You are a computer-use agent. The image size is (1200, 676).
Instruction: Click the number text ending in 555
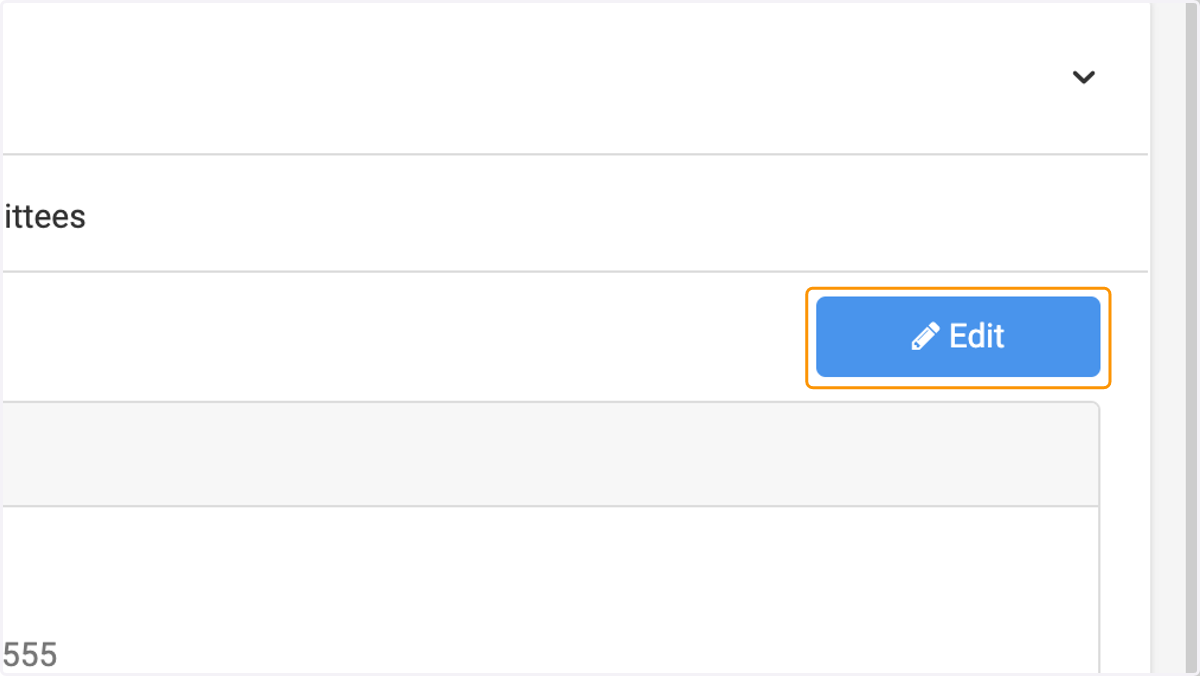[x=28, y=655]
